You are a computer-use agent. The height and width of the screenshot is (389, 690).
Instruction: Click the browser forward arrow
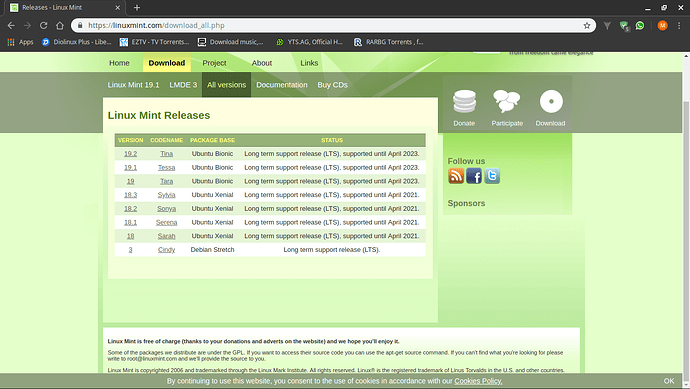[27, 26]
